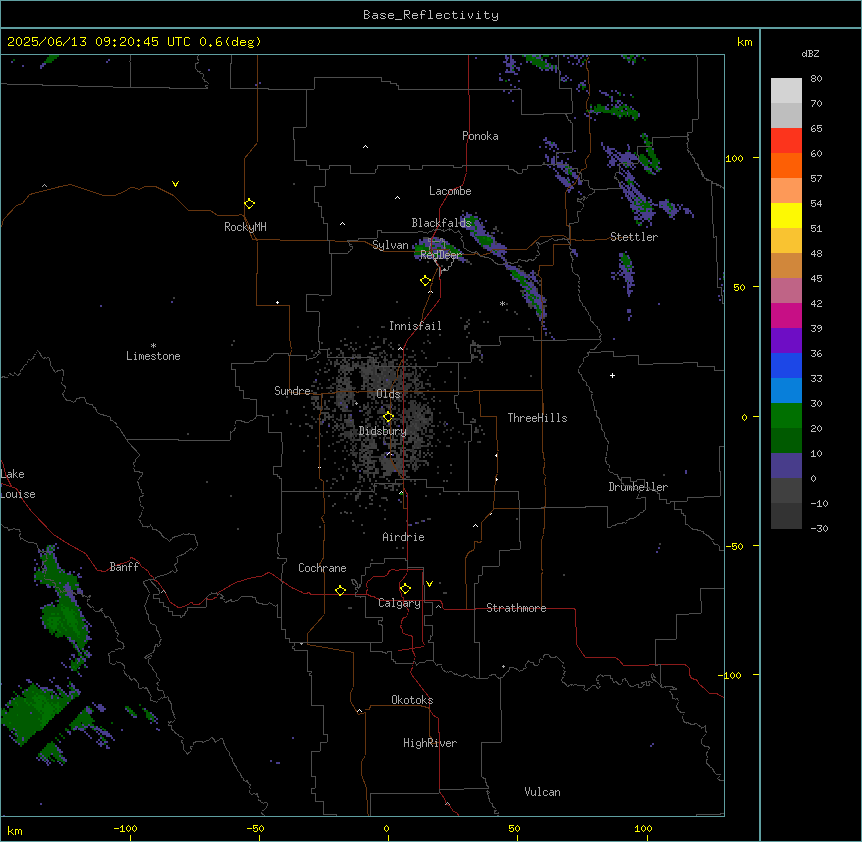This screenshot has width=862, height=842.
Task: Click the Strathmore label
Action: 516,608
